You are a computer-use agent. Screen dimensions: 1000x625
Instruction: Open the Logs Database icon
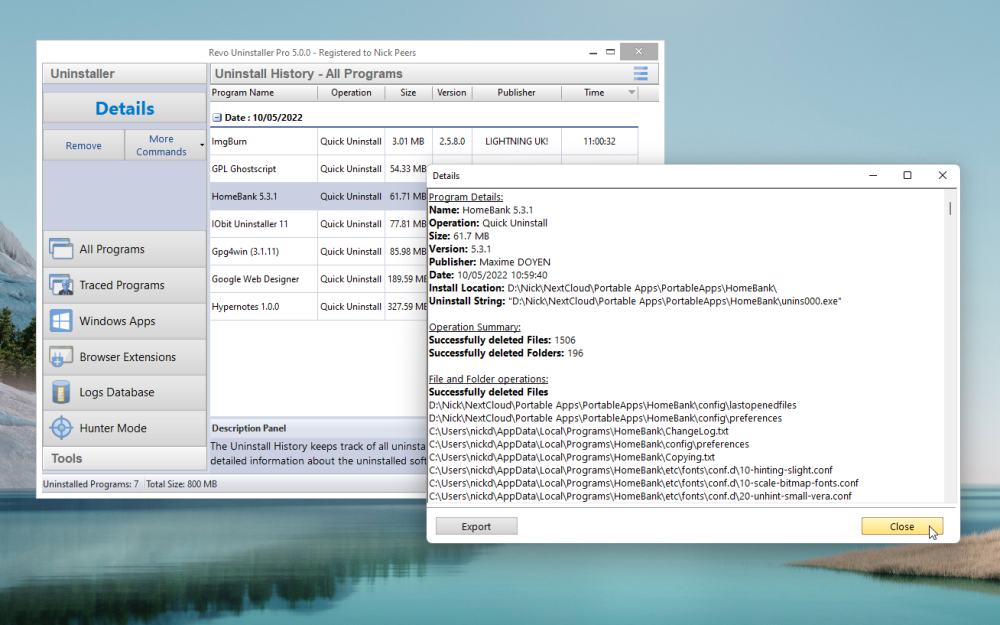coord(61,392)
